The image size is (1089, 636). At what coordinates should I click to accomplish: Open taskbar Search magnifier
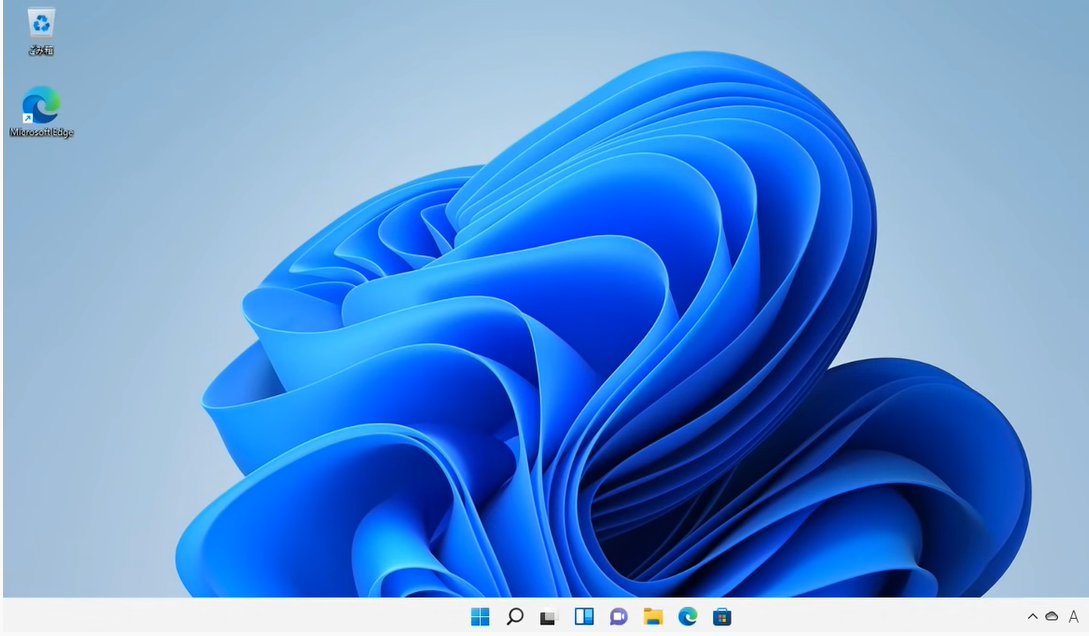click(x=515, y=617)
